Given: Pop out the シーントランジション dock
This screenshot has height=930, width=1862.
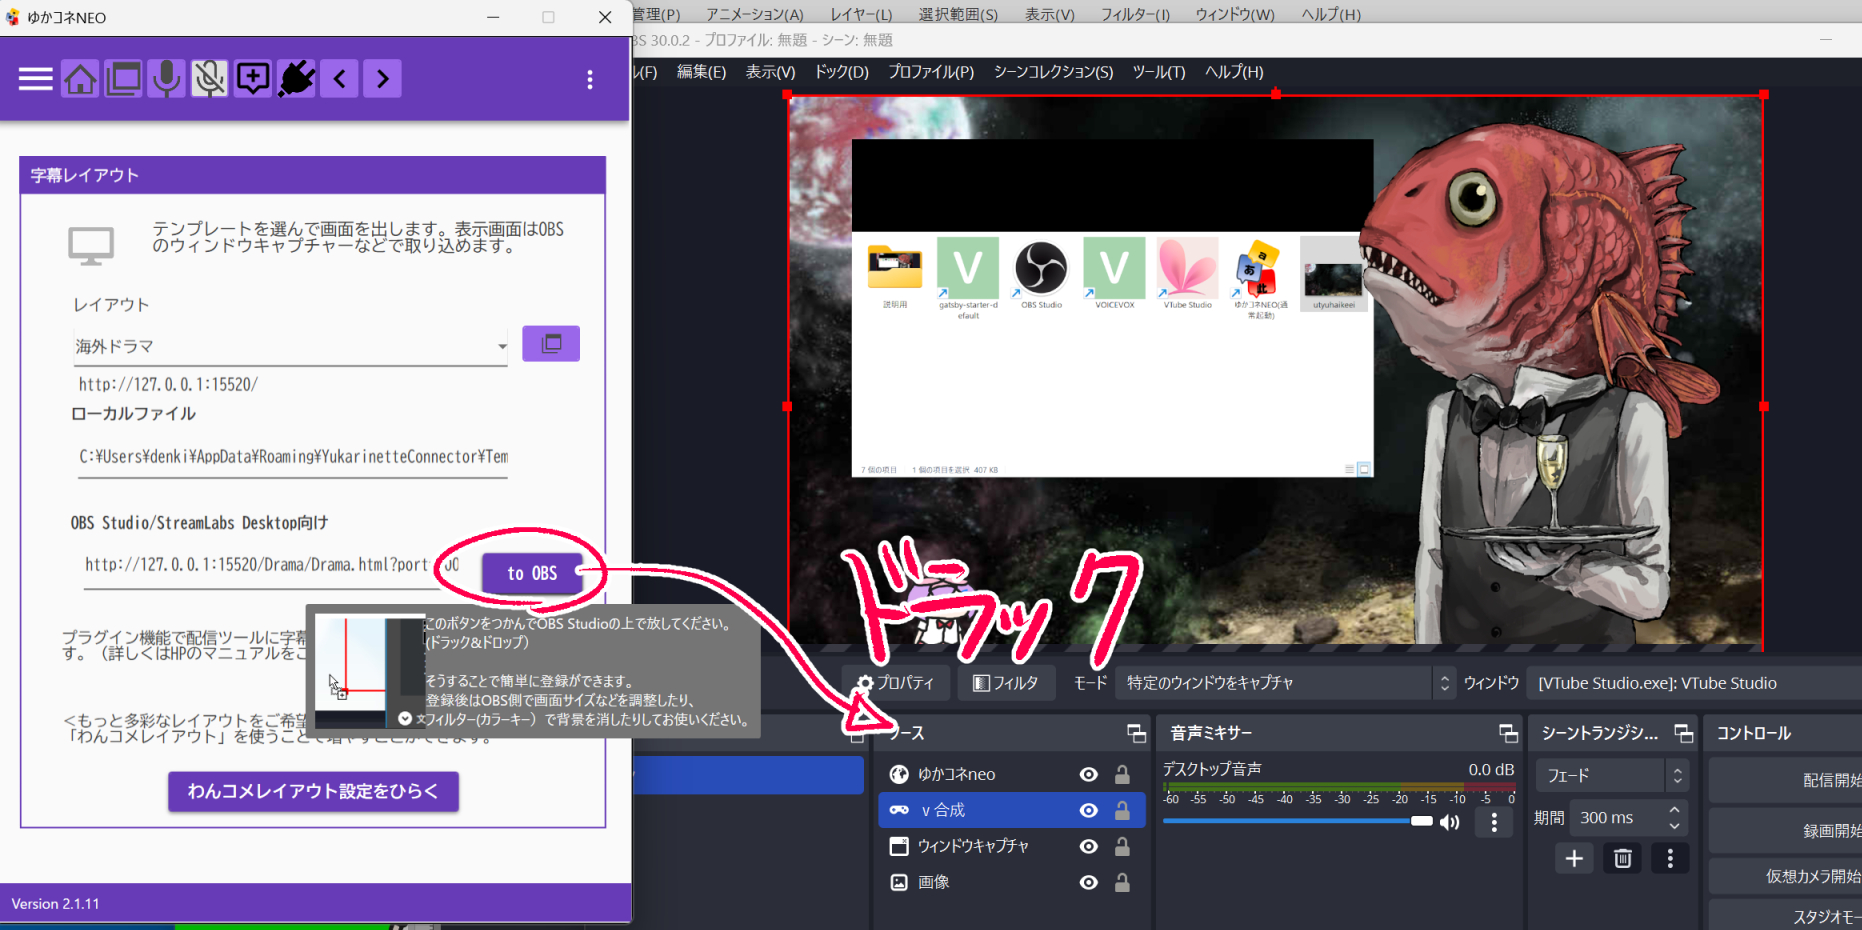Looking at the screenshot, I should (x=1684, y=733).
